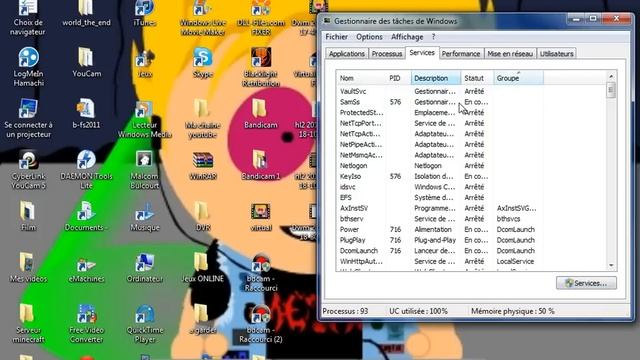Click the Jeux desktop shortcut
640x360 pixels.
(144, 62)
